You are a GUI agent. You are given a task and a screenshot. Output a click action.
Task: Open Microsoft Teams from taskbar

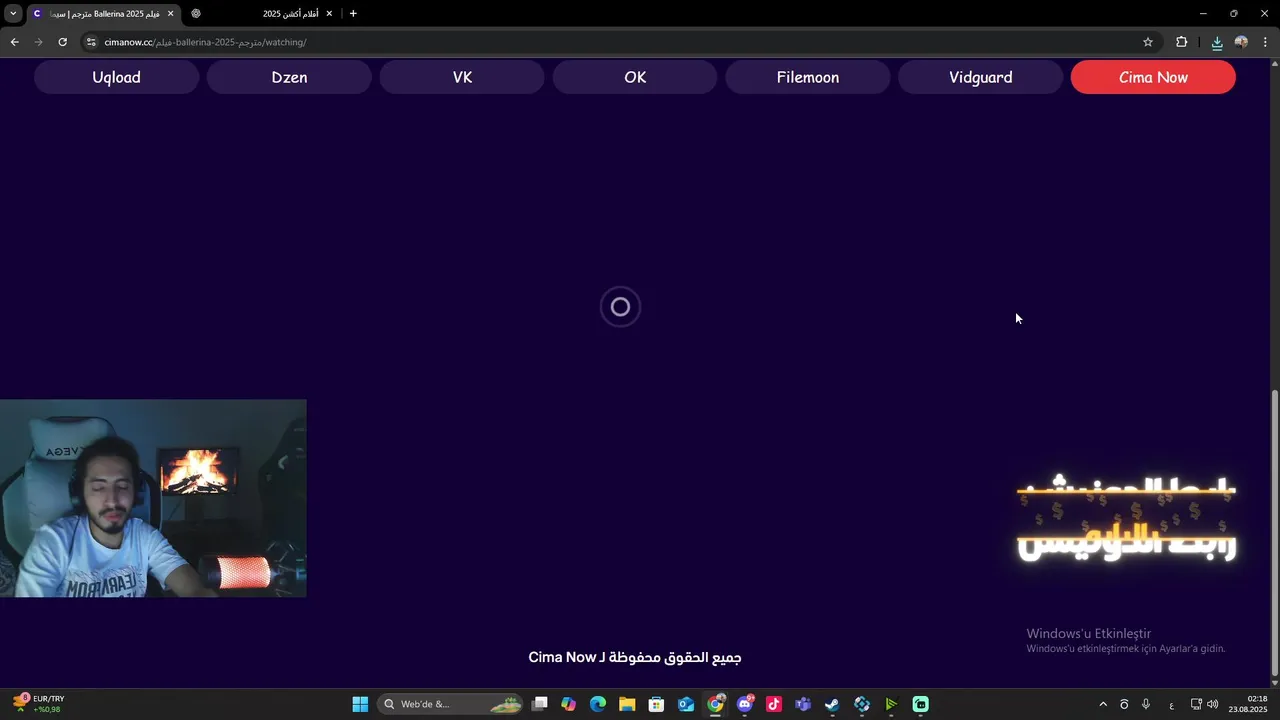pos(803,704)
